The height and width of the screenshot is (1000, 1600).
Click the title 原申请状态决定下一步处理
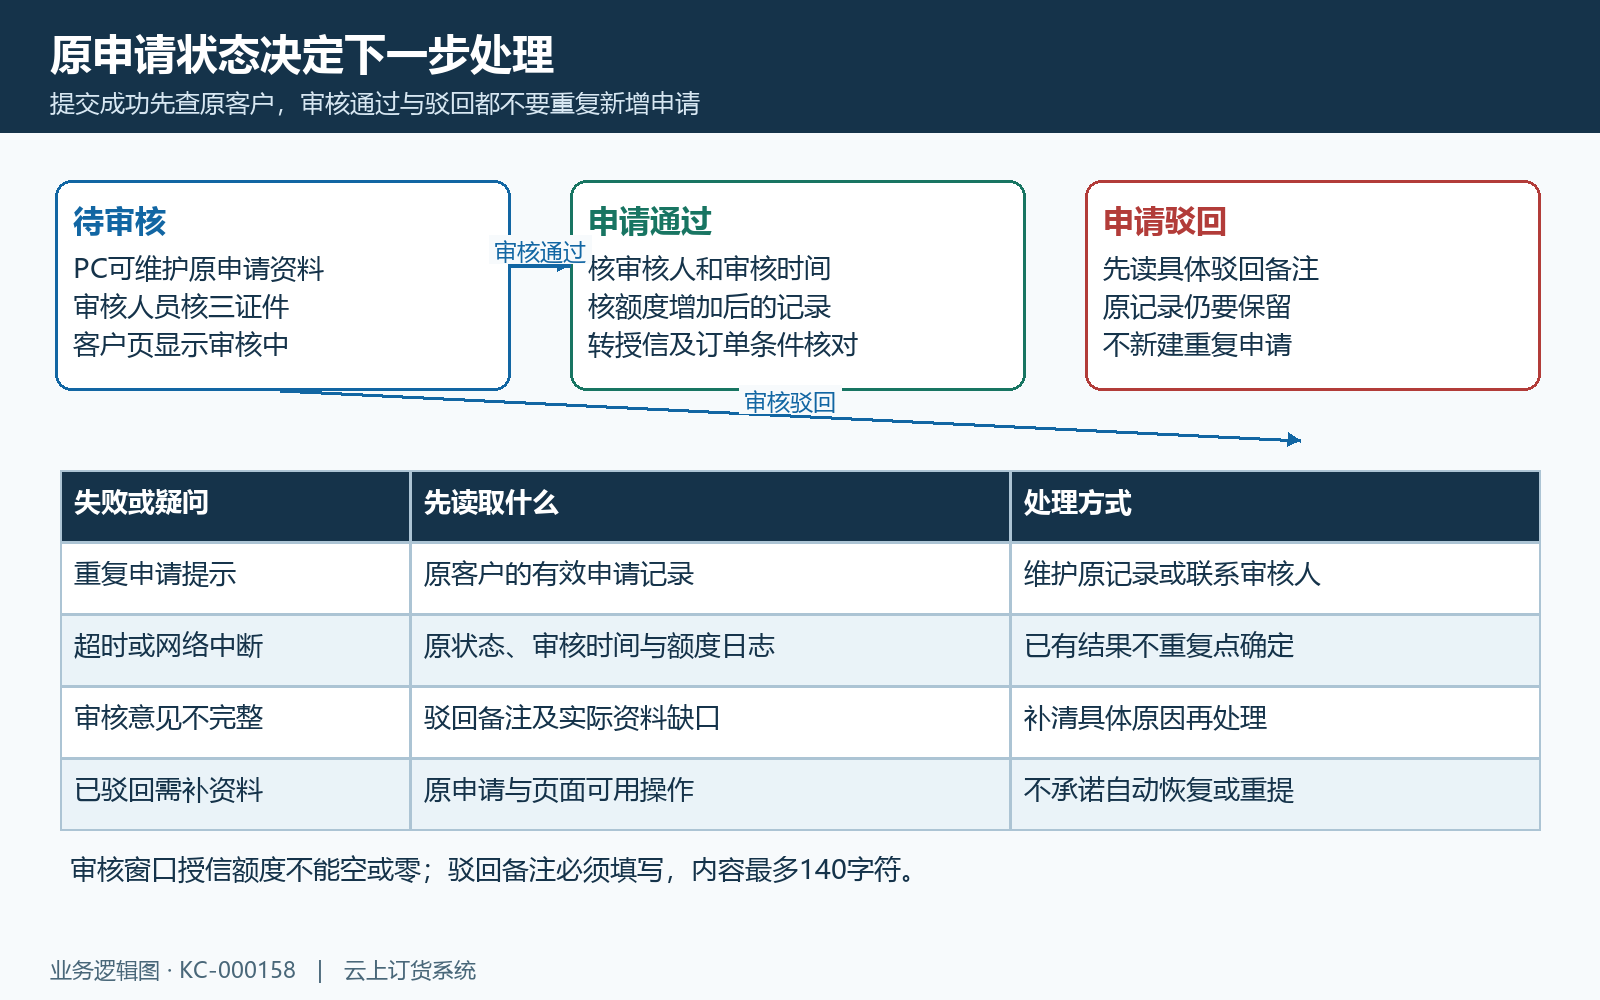(x=301, y=55)
